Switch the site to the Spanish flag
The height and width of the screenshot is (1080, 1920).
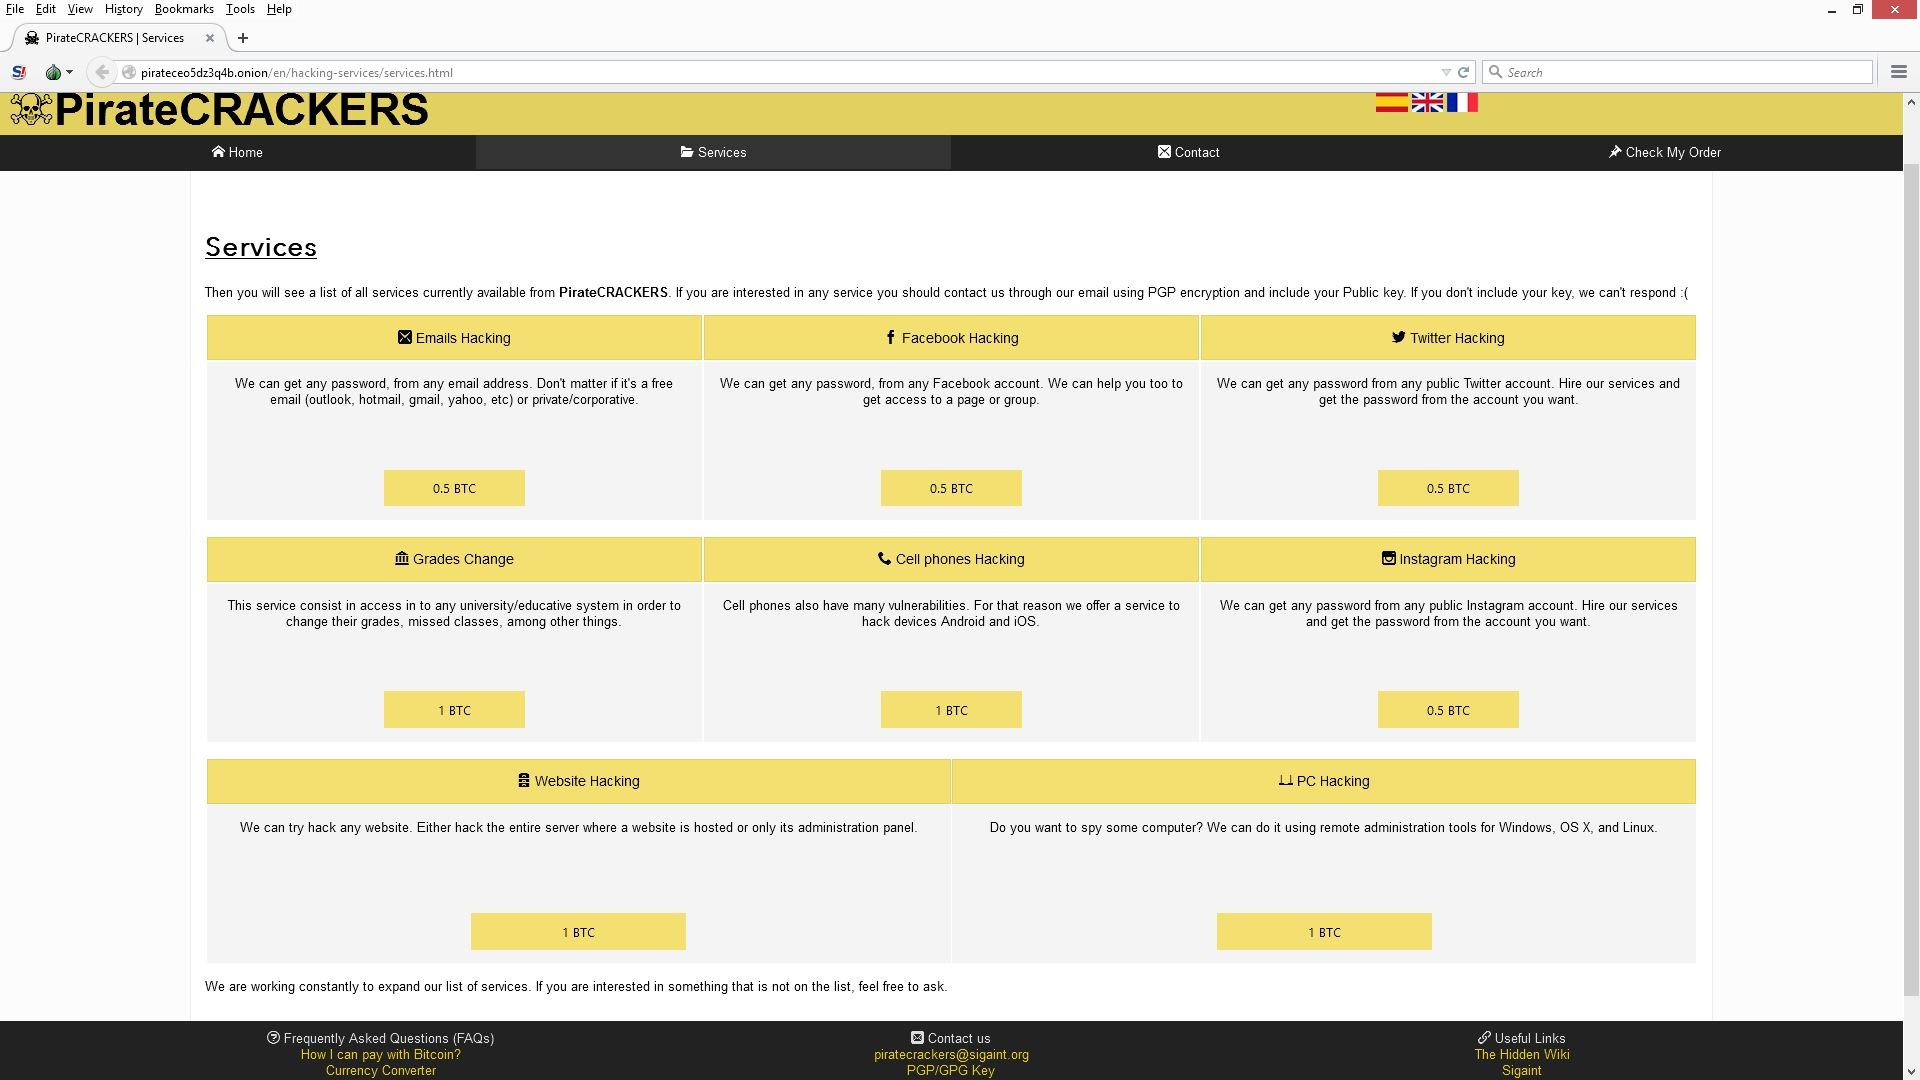[x=1391, y=102]
